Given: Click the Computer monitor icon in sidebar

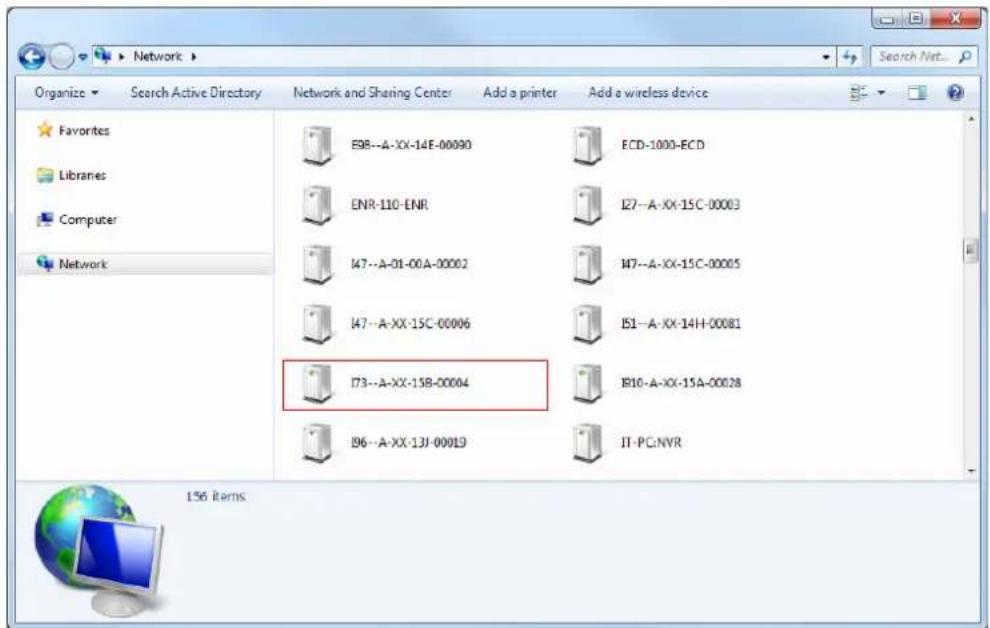Looking at the screenshot, I should click(45, 220).
